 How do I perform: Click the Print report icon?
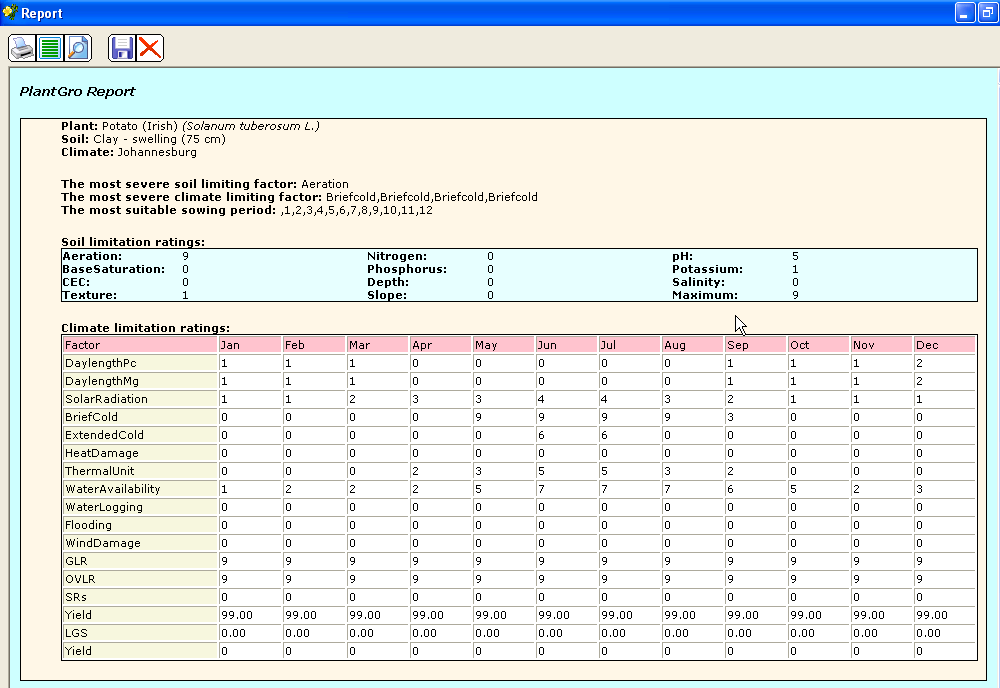[22, 48]
